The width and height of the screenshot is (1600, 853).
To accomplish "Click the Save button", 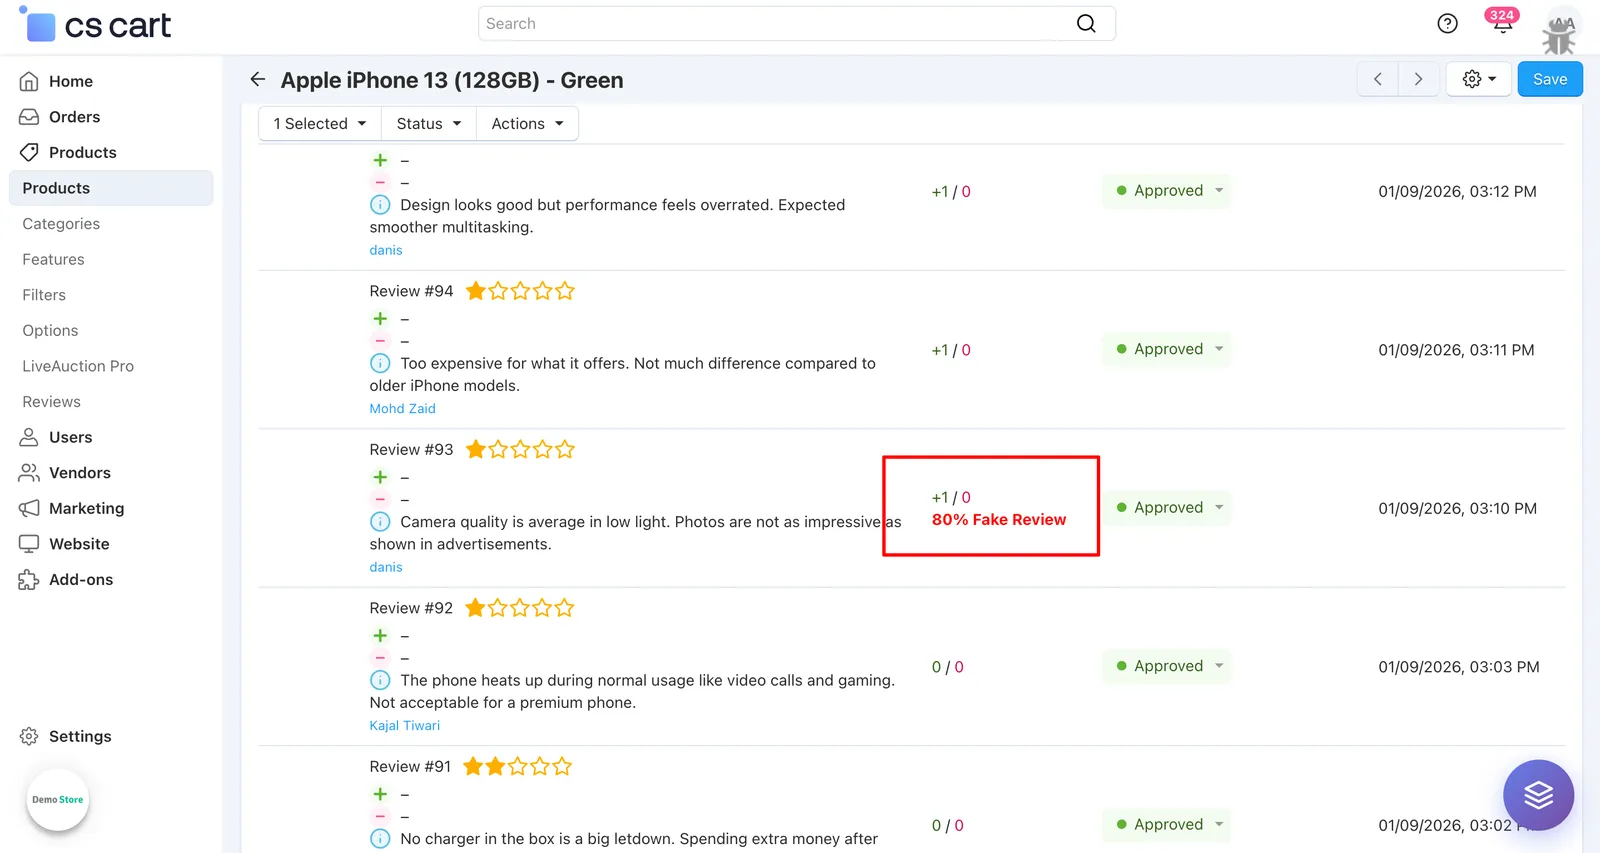I will (1550, 79).
